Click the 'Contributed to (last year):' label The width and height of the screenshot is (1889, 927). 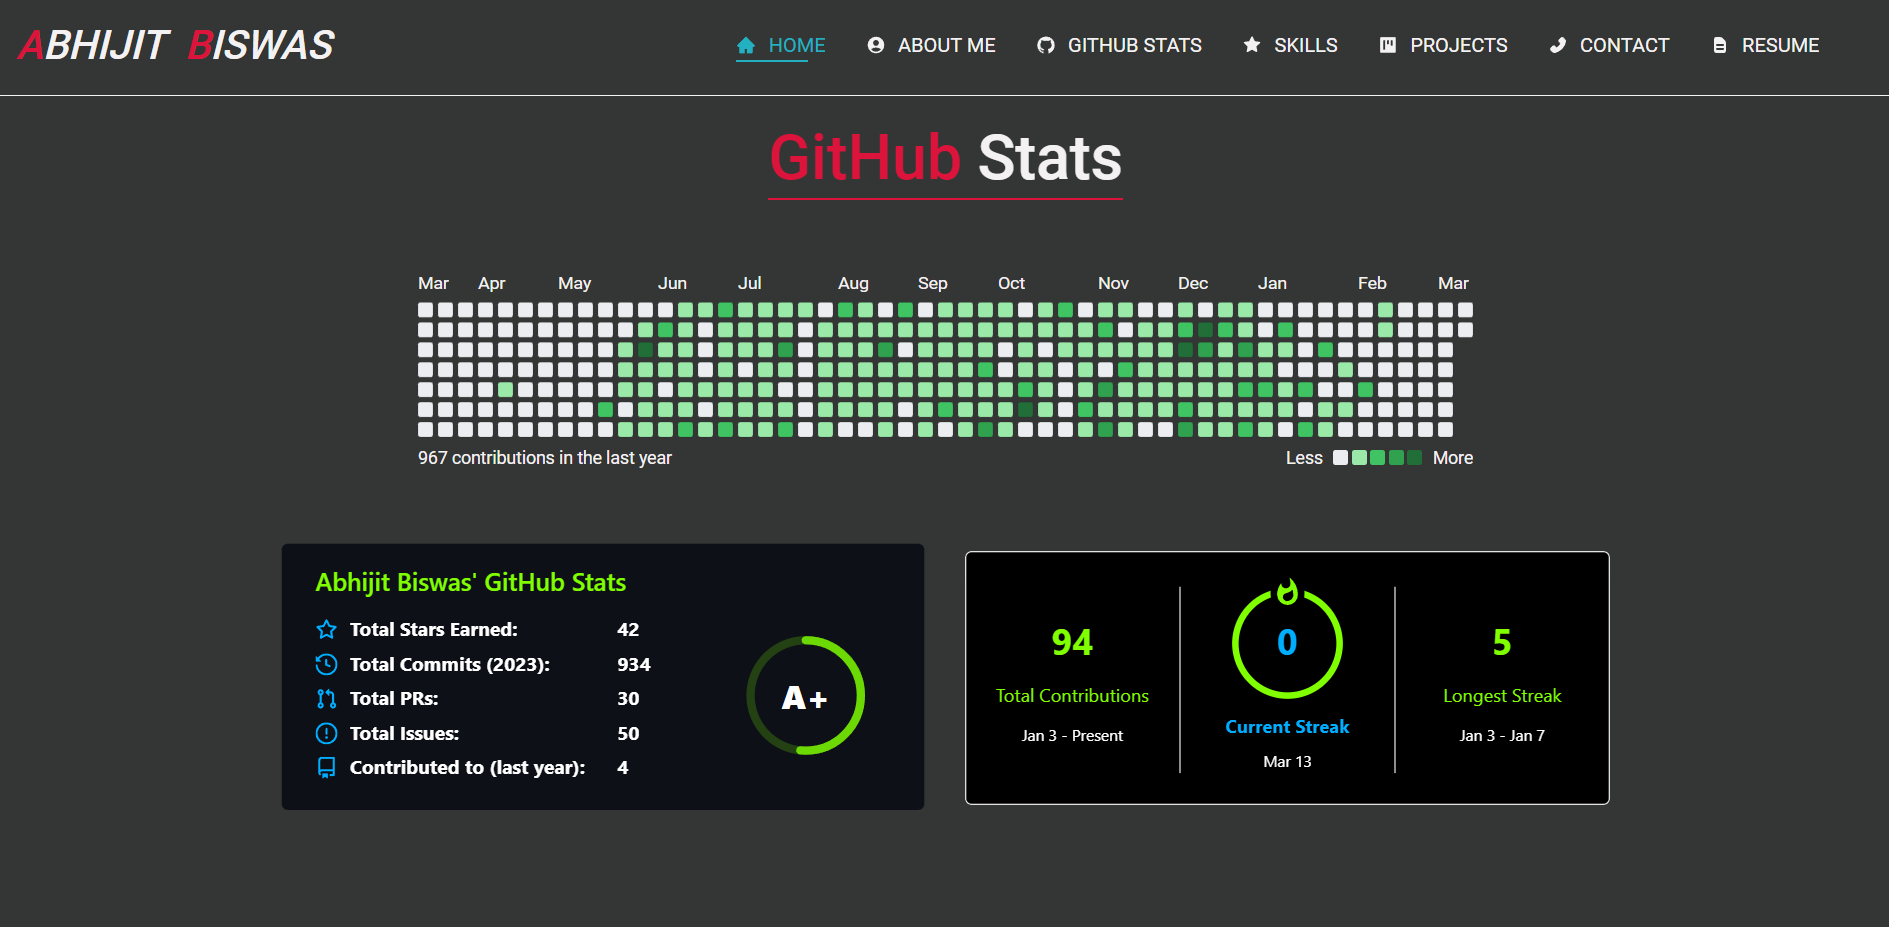pyautogui.click(x=467, y=767)
